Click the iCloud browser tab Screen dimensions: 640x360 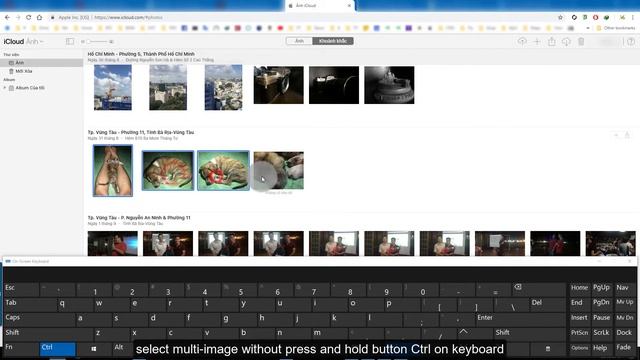(320, 6)
